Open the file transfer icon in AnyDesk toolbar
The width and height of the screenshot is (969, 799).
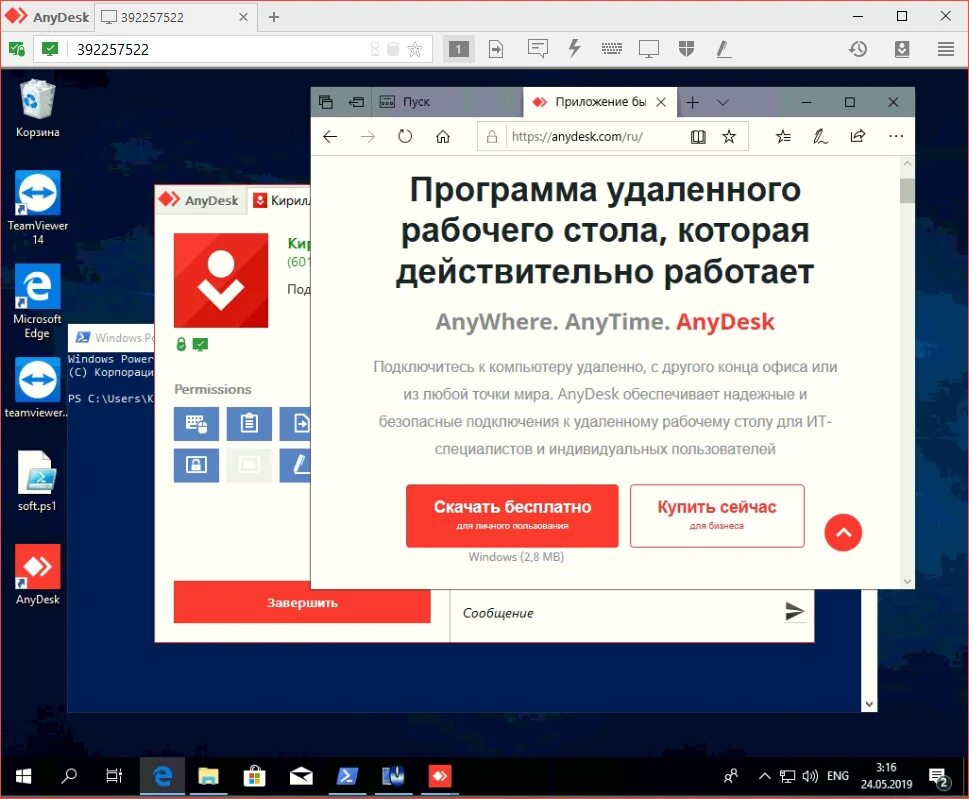[x=496, y=49]
